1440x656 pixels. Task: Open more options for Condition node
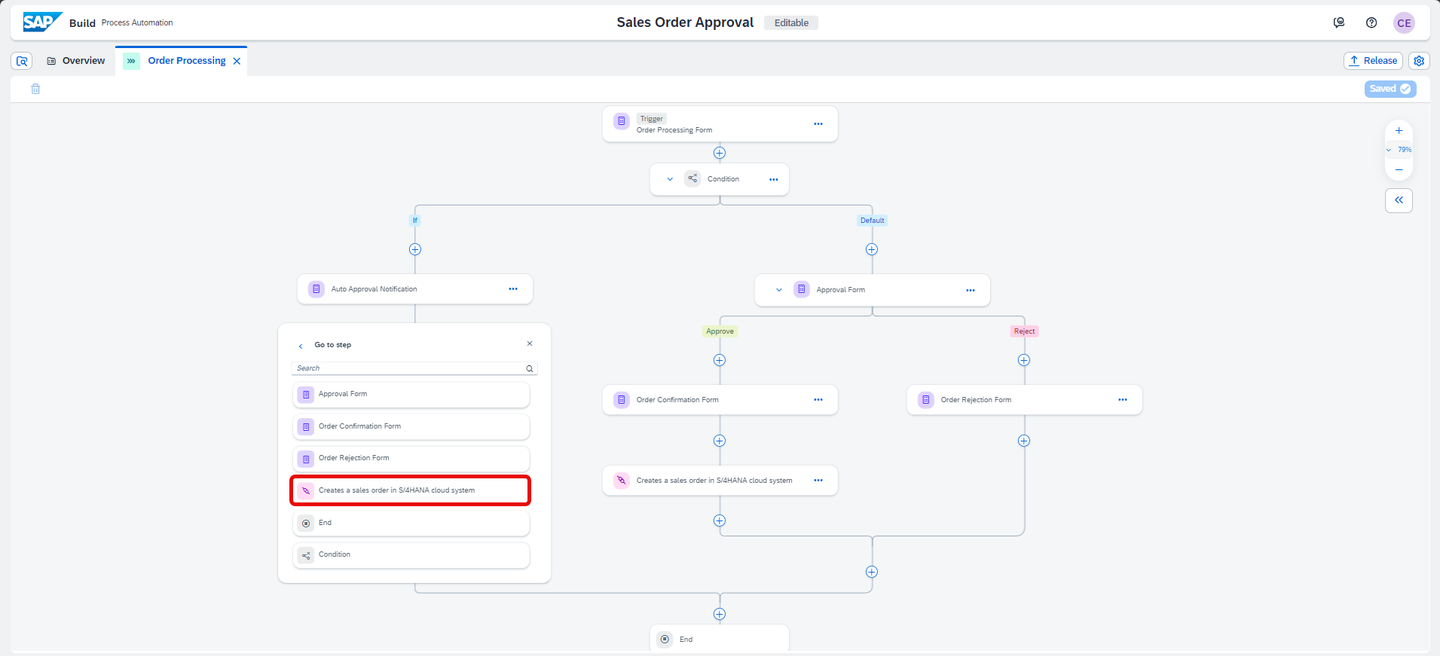click(773, 179)
